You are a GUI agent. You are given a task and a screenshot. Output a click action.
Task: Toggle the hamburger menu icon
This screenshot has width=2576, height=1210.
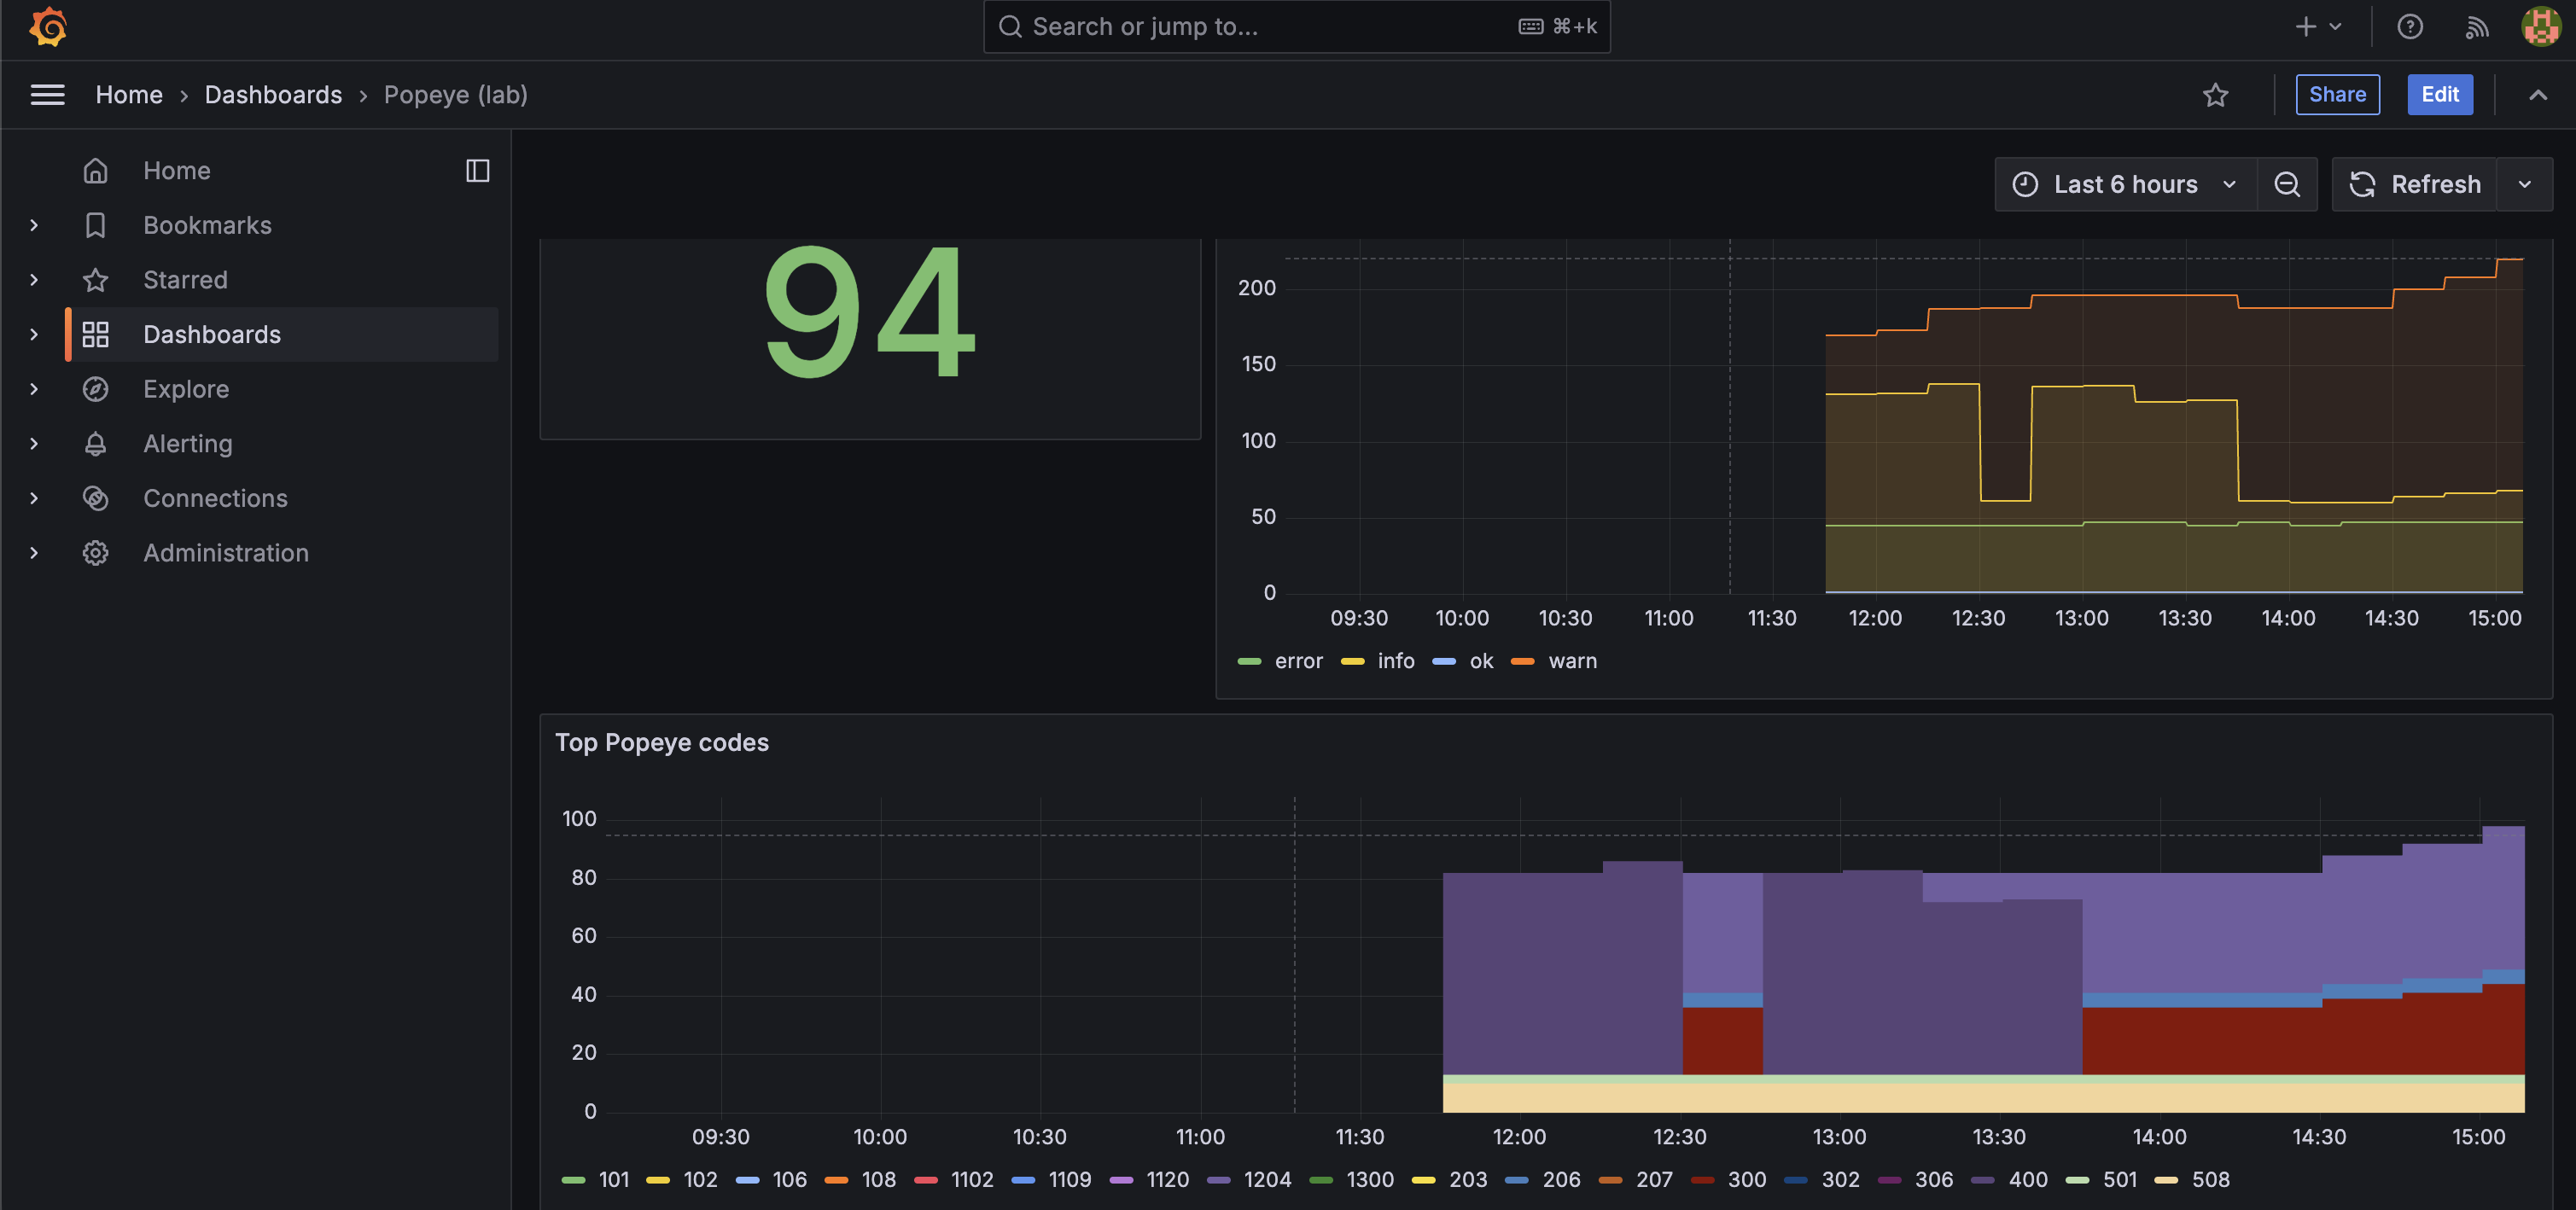pos(47,95)
